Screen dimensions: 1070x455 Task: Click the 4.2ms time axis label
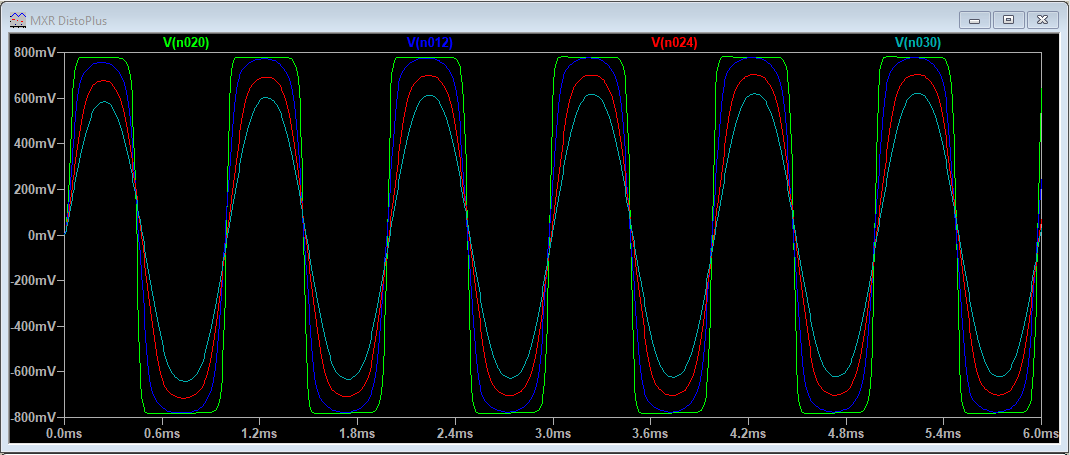(x=748, y=433)
